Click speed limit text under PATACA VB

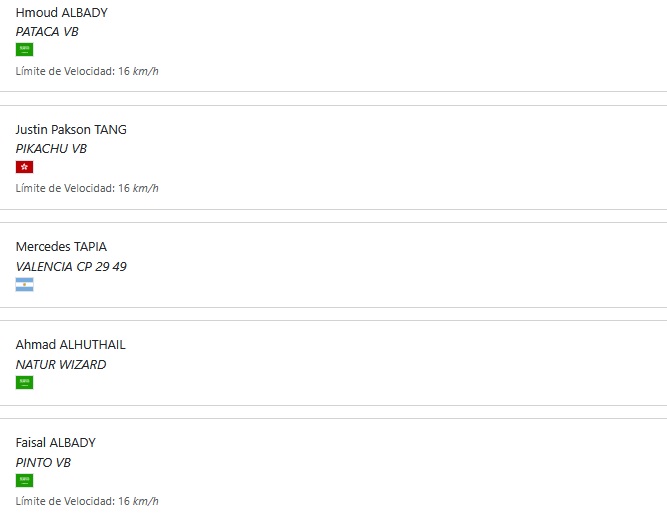[x=87, y=71]
